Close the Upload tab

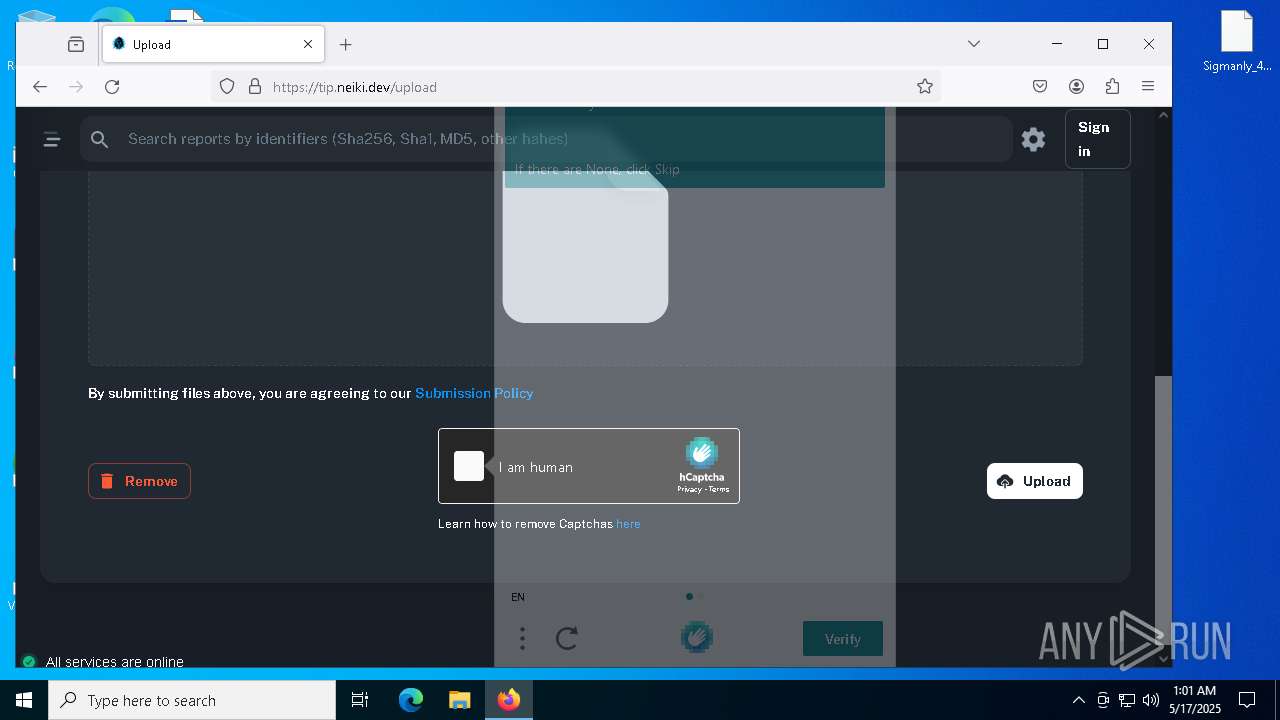(x=308, y=44)
